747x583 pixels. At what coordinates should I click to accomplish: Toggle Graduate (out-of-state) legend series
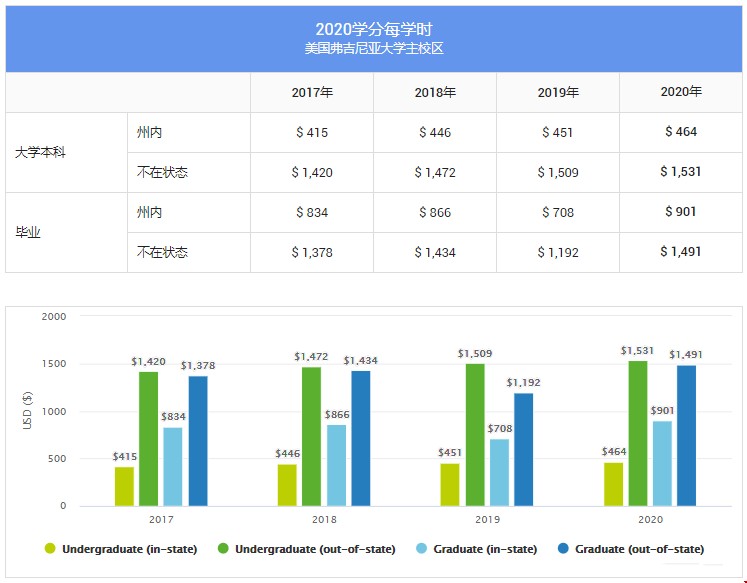pyautogui.click(x=631, y=549)
